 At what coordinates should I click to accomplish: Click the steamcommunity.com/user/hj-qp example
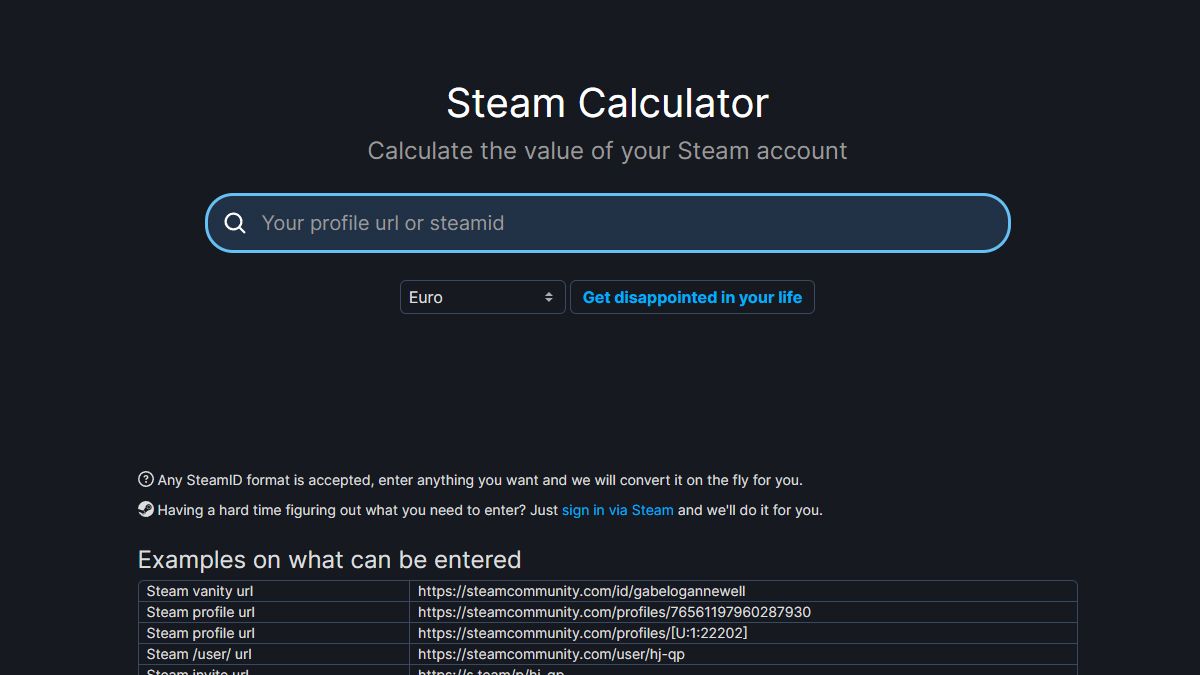551,654
